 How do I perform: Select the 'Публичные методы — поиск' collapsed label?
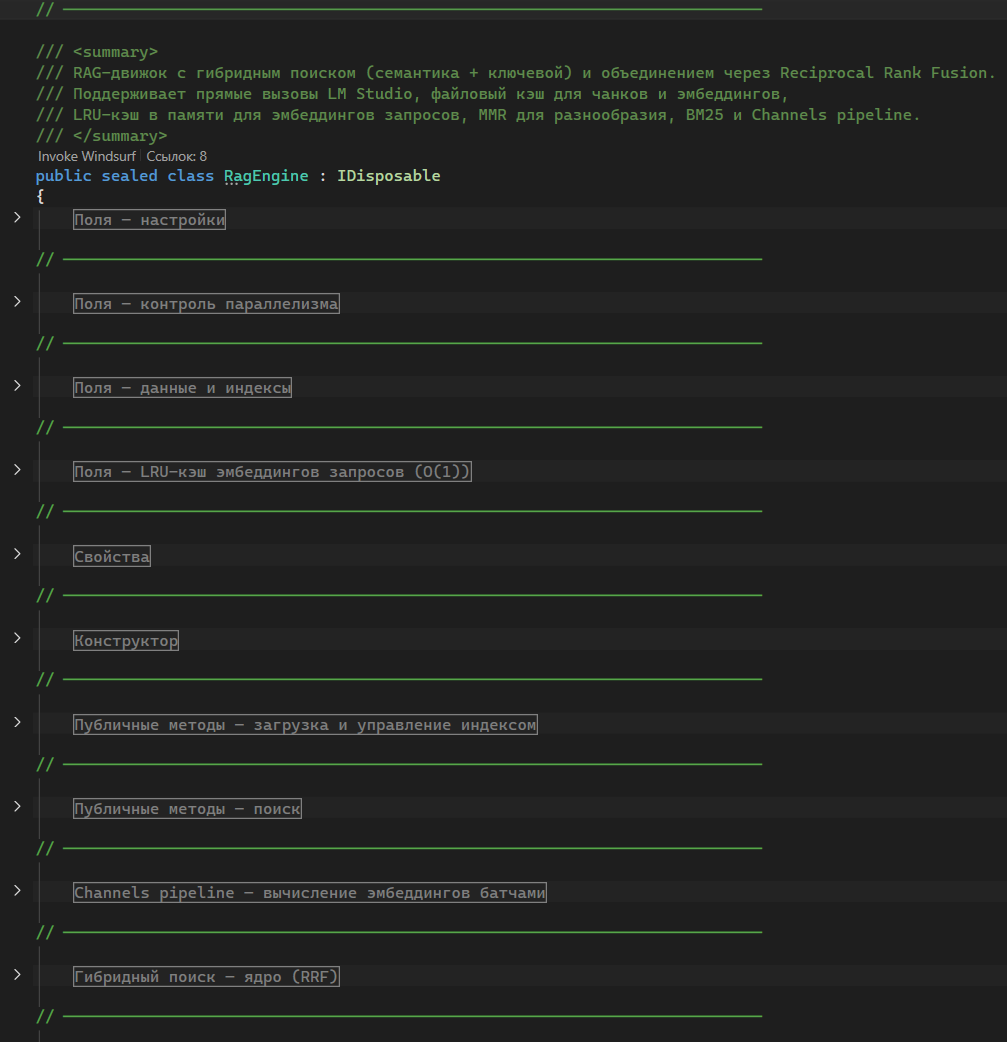point(187,809)
